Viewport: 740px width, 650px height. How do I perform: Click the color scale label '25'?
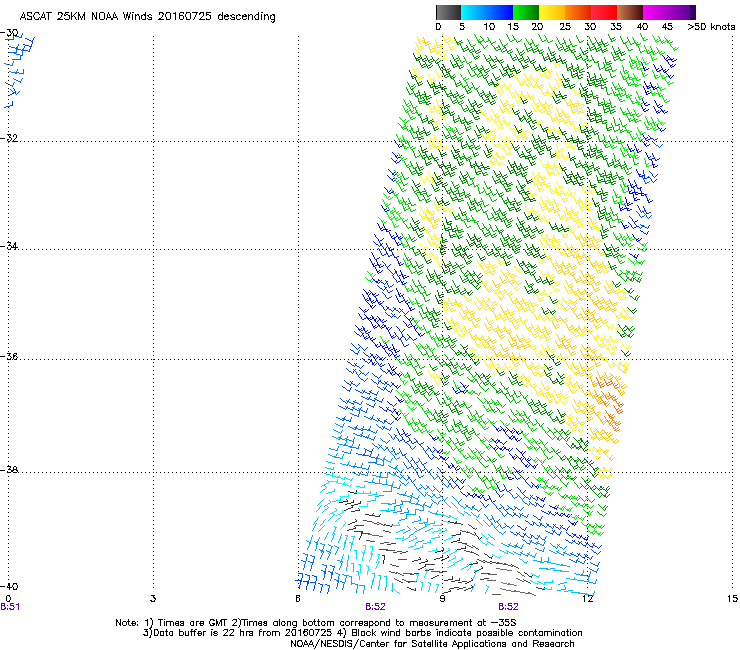[x=565, y=27]
